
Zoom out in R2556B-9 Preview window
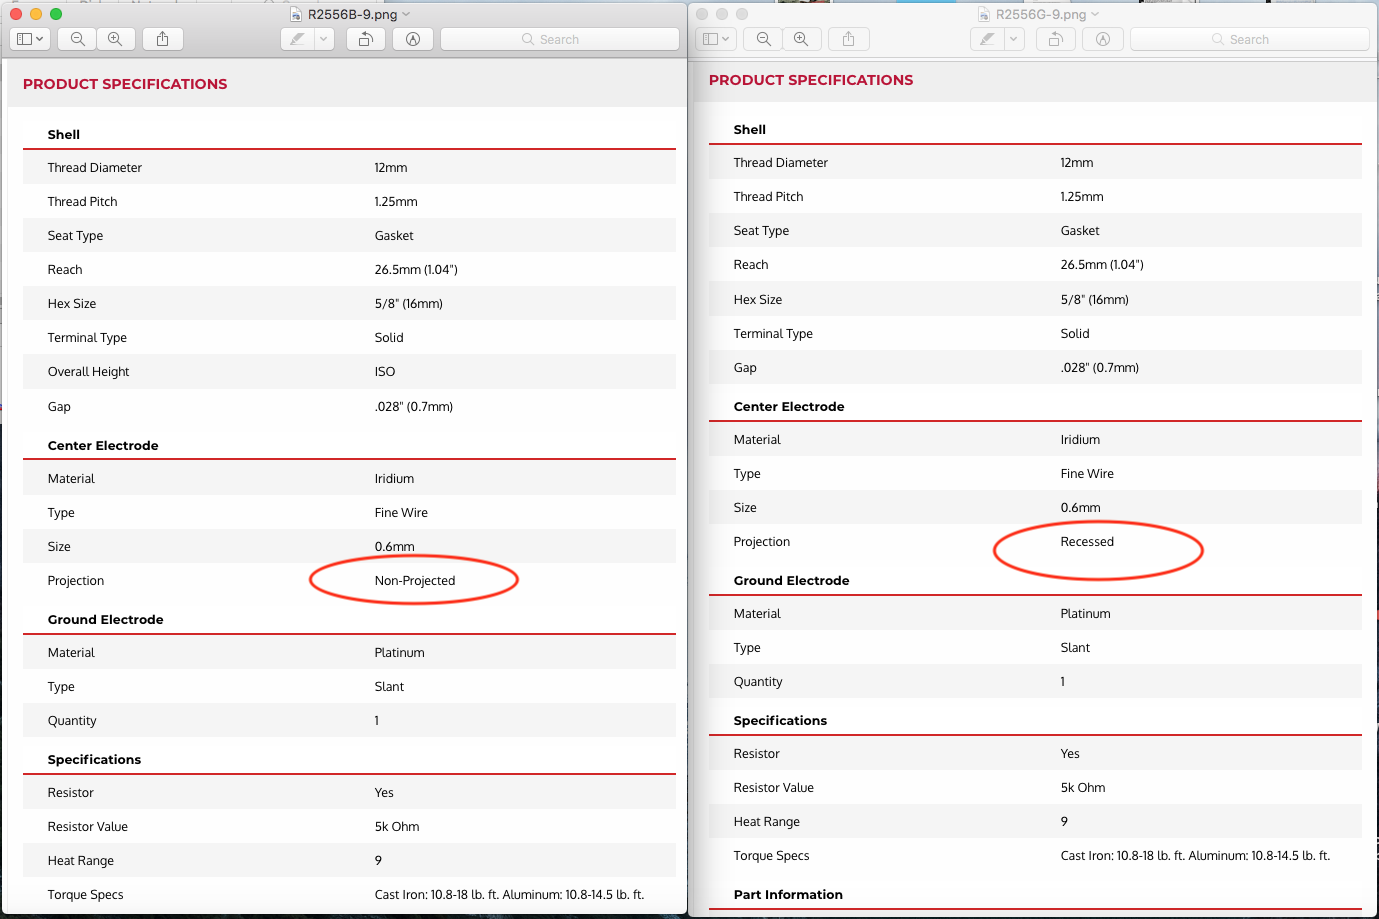(77, 39)
